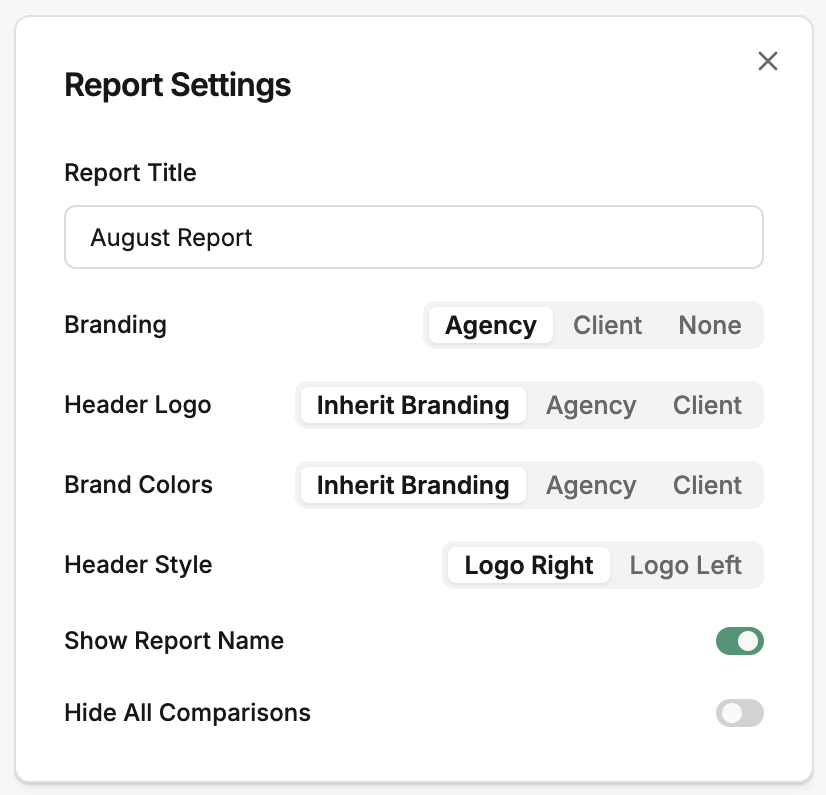Click the Report Title input field
Viewport: 826px width, 795px height.
tap(414, 237)
